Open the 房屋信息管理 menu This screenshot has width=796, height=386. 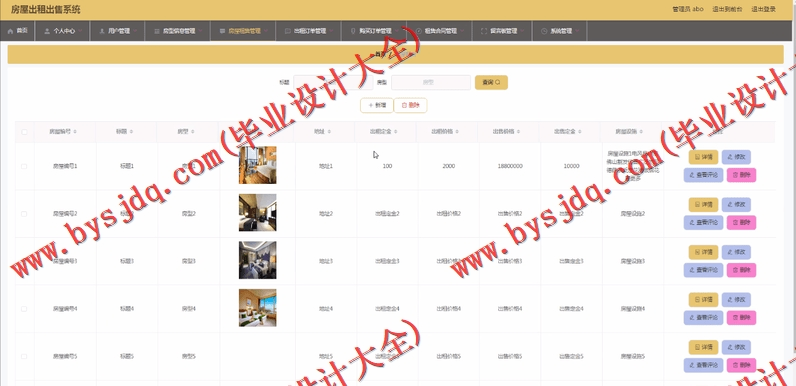pyautogui.click(x=177, y=31)
